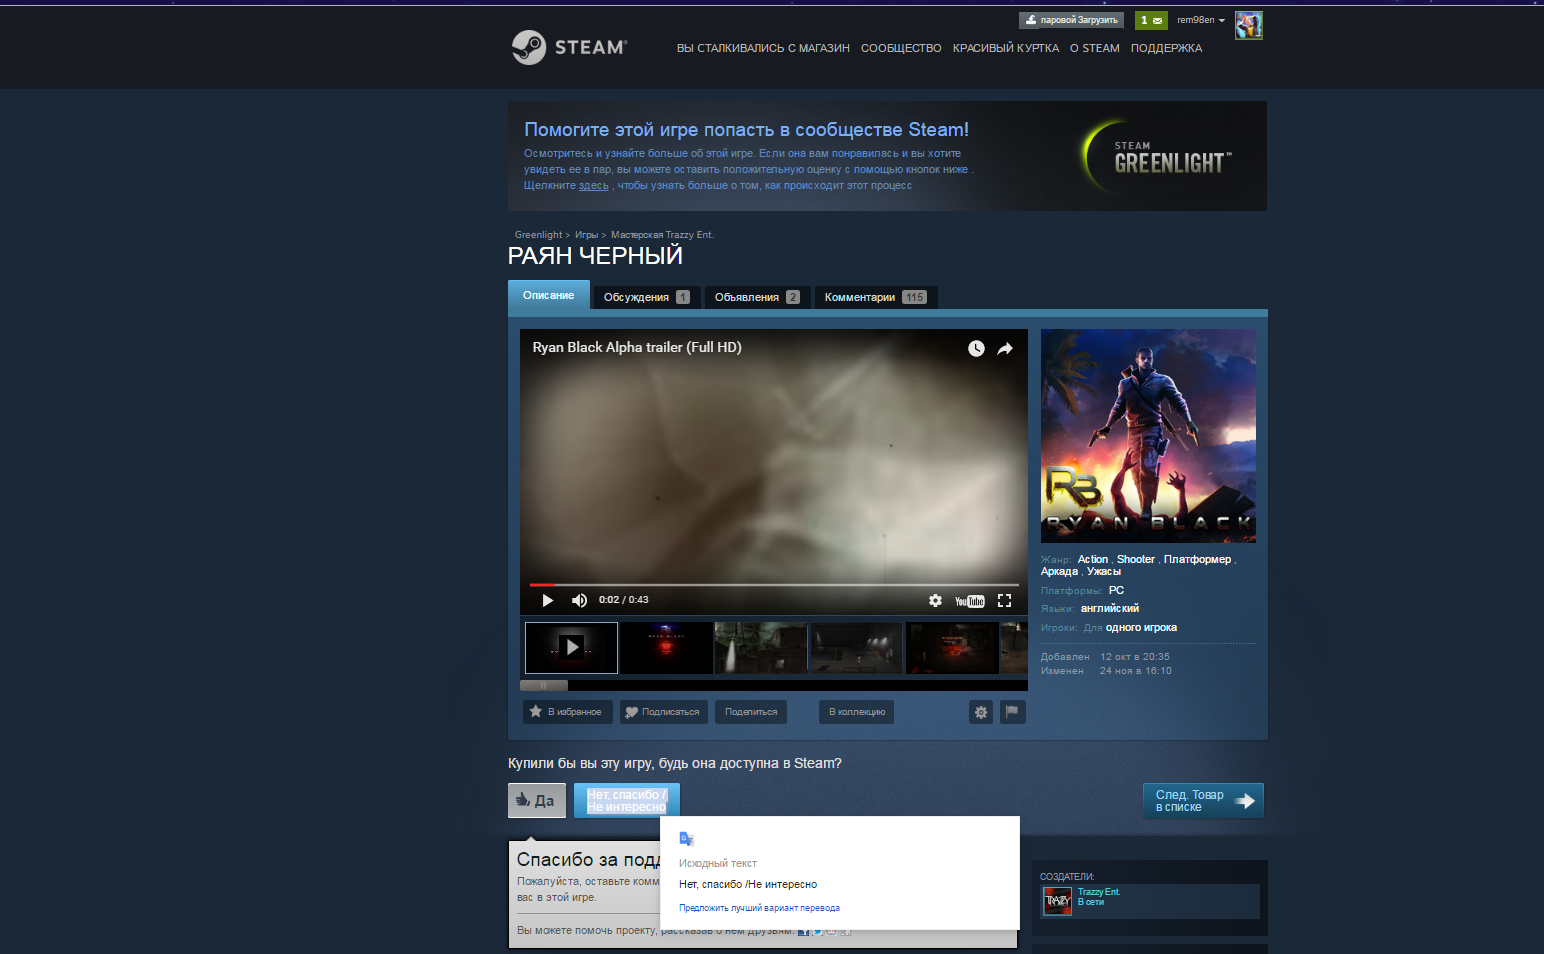Open the КРАСИВЫЙ КУРТКА profile menu item
The width and height of the screenshot is (1544, 954).
click(1006, 48)
